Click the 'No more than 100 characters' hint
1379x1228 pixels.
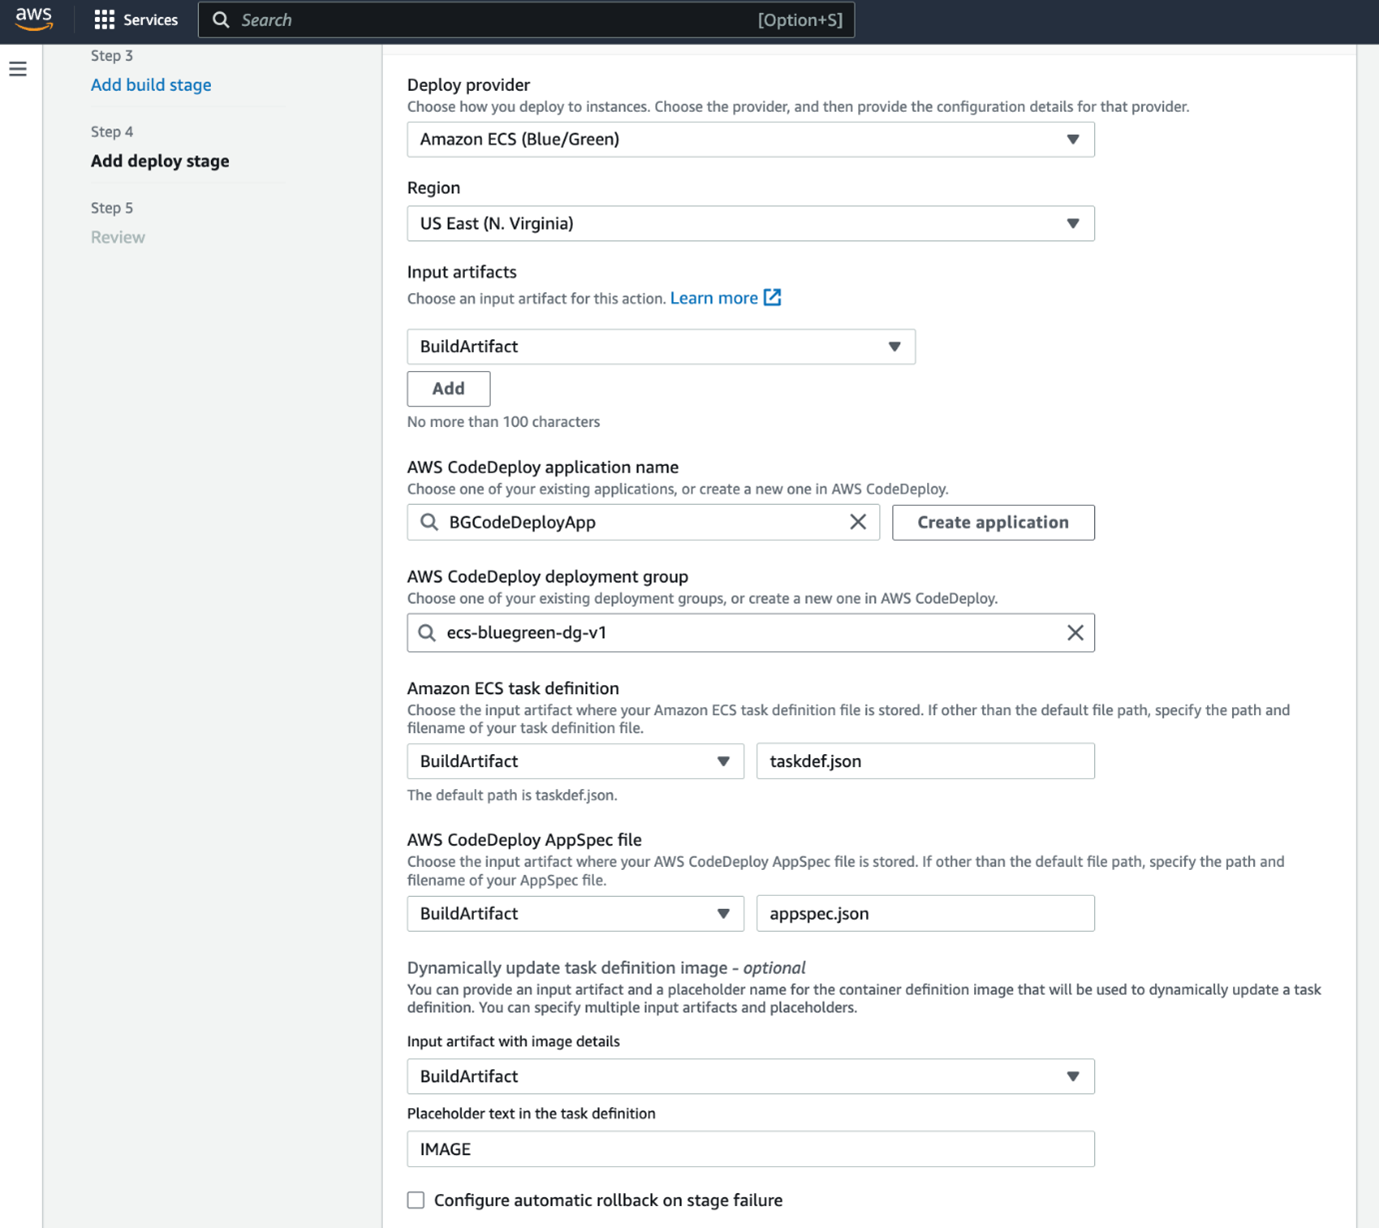click(504, 422)
